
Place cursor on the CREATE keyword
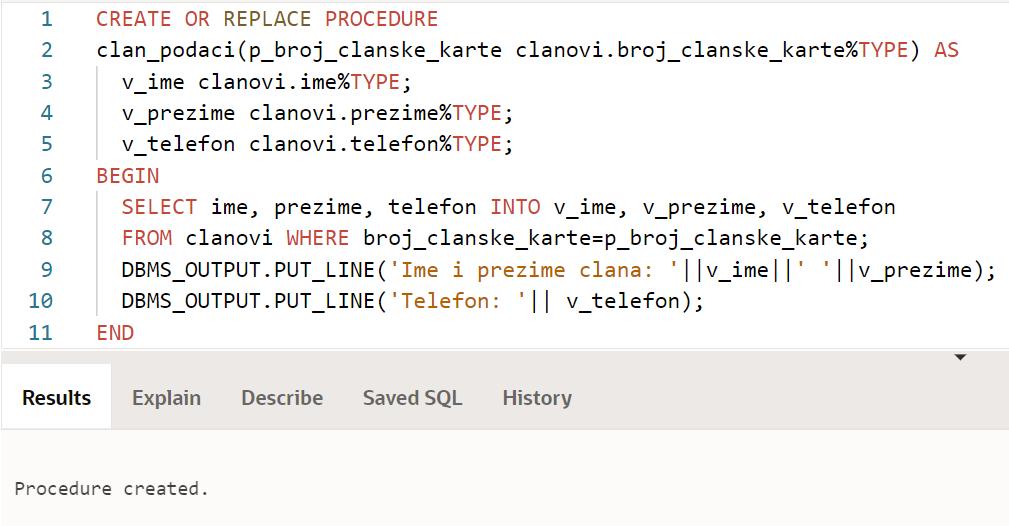point(134,19)
